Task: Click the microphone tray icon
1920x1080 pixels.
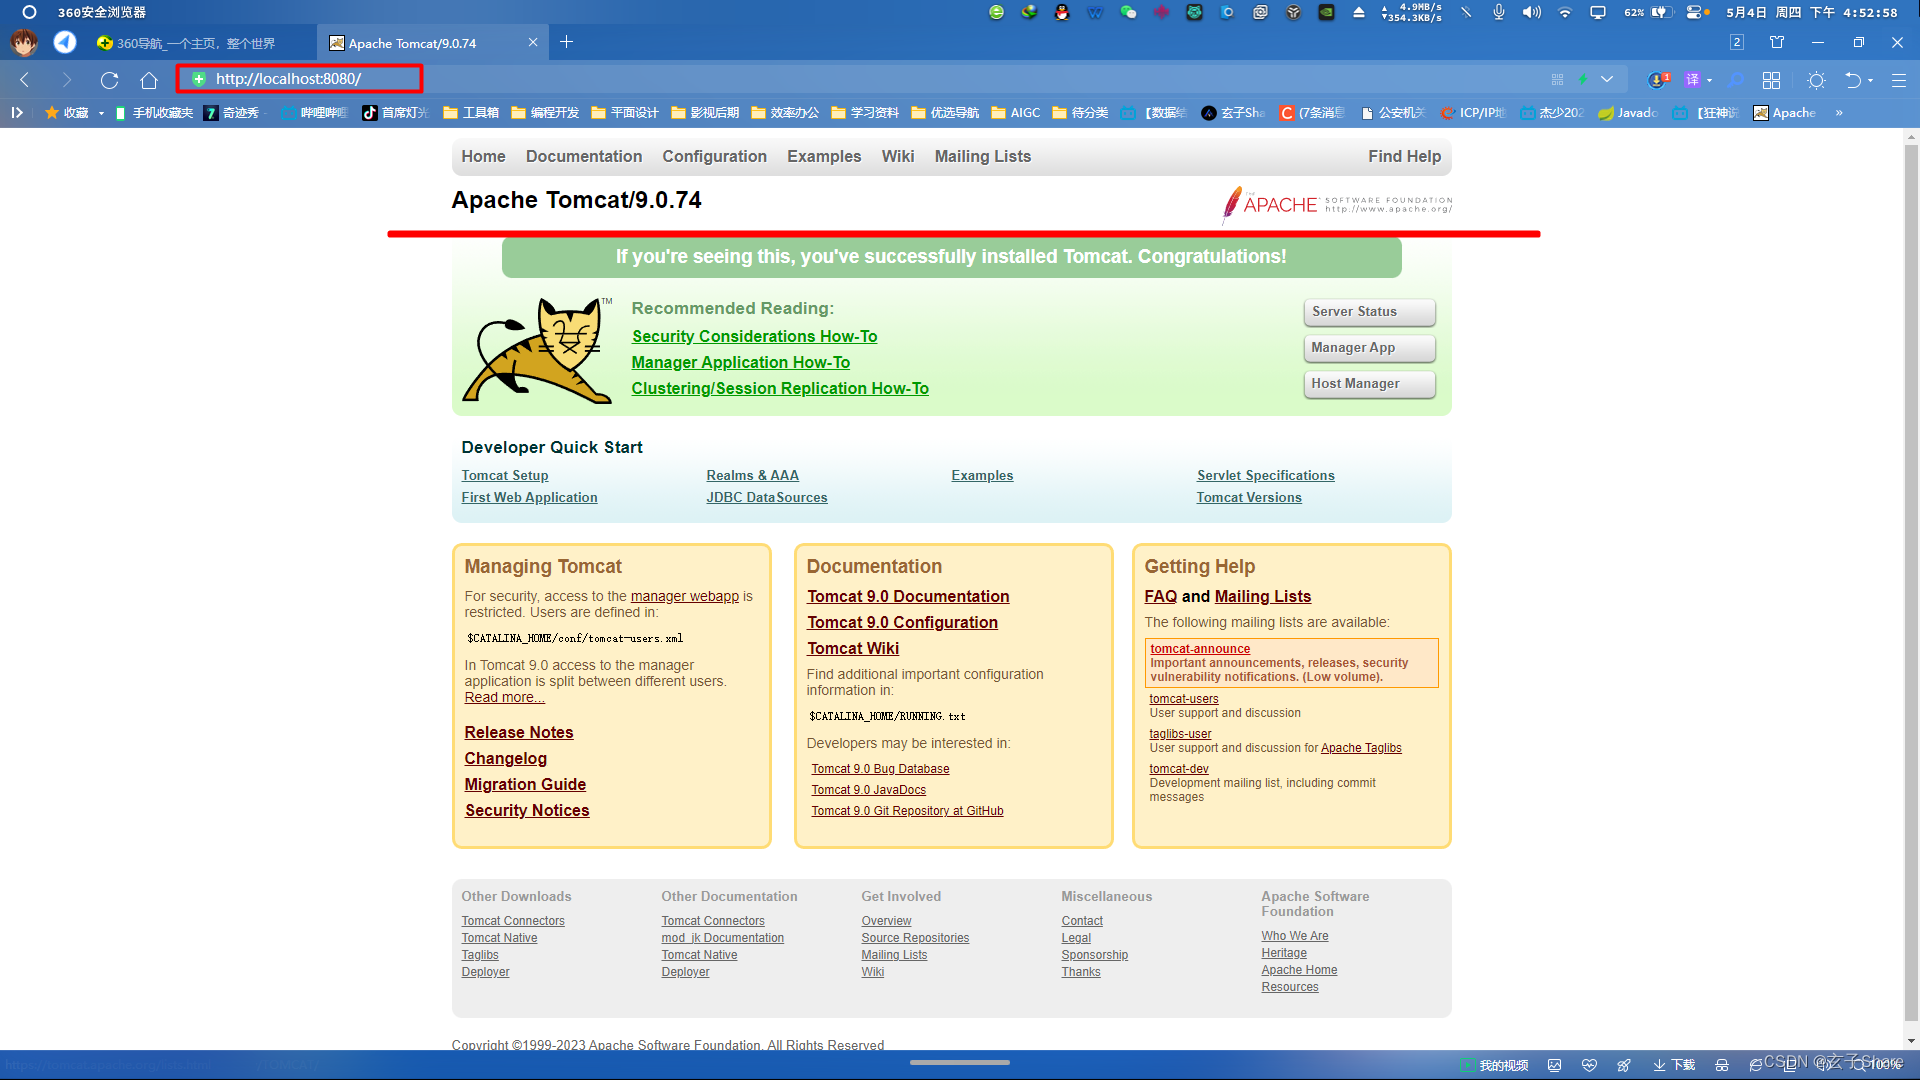Action: pos(1498,12)
